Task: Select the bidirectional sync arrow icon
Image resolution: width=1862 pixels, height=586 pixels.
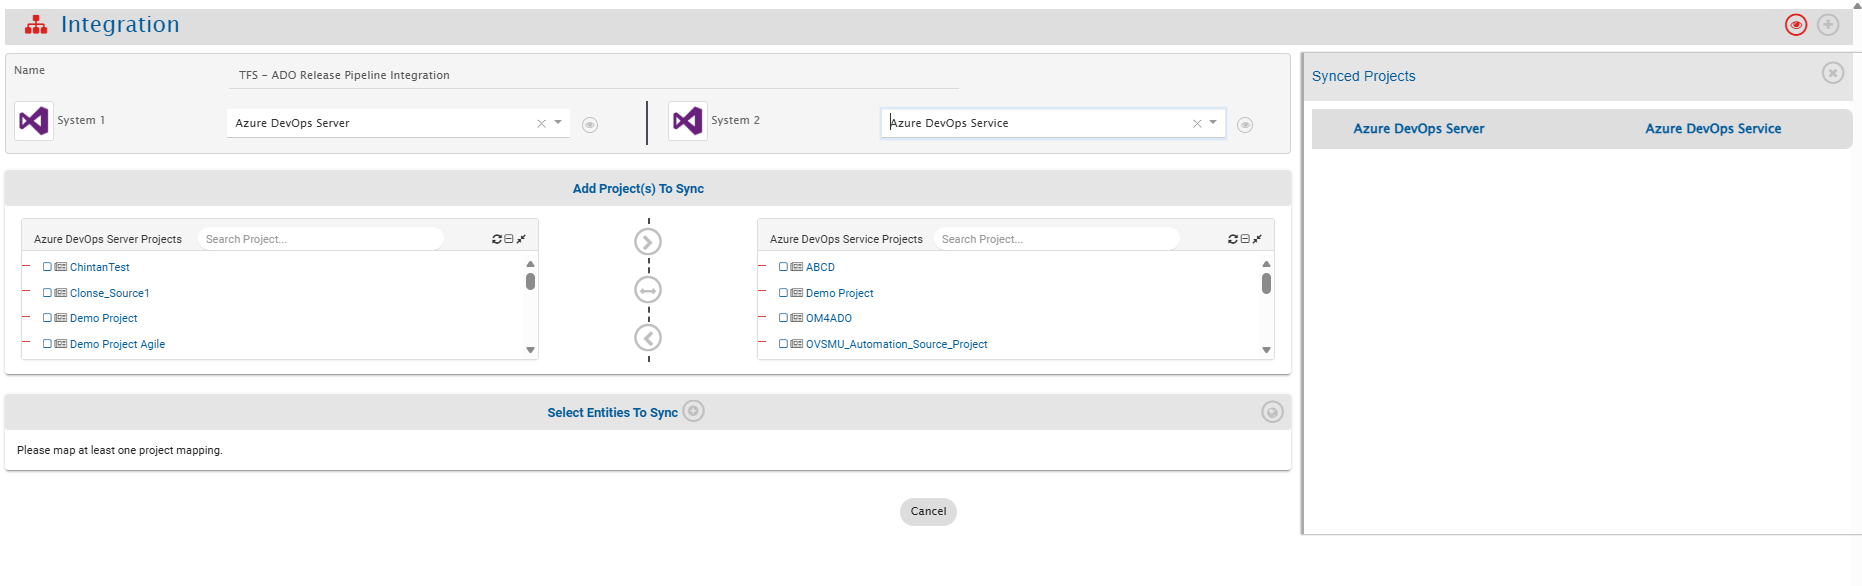Action: pyautogui.click(x=648, y=290)
